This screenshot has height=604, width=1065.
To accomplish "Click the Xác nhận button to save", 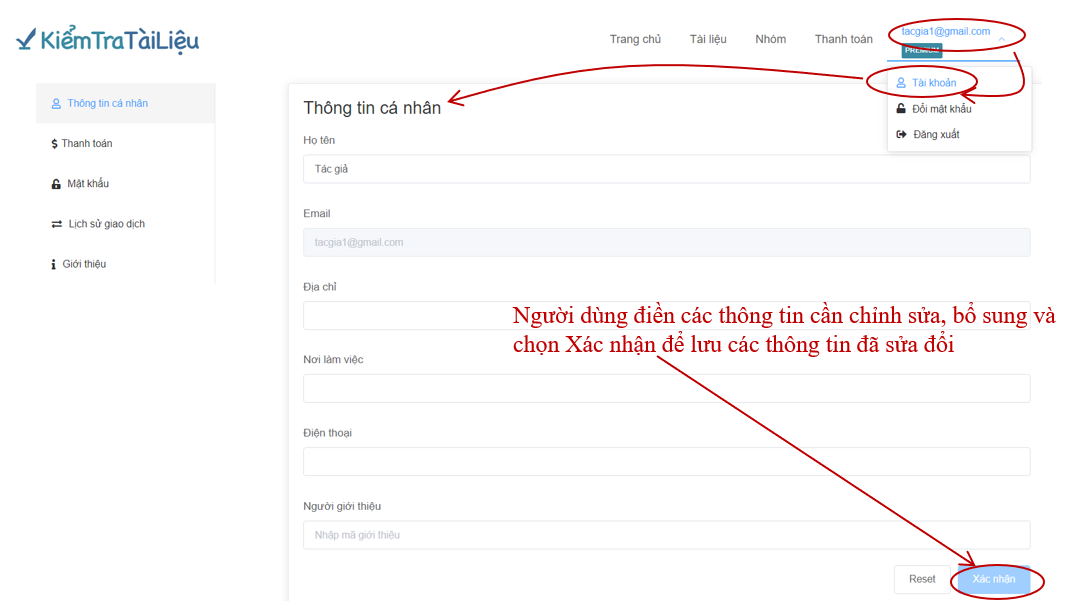I will click(994, 580).
